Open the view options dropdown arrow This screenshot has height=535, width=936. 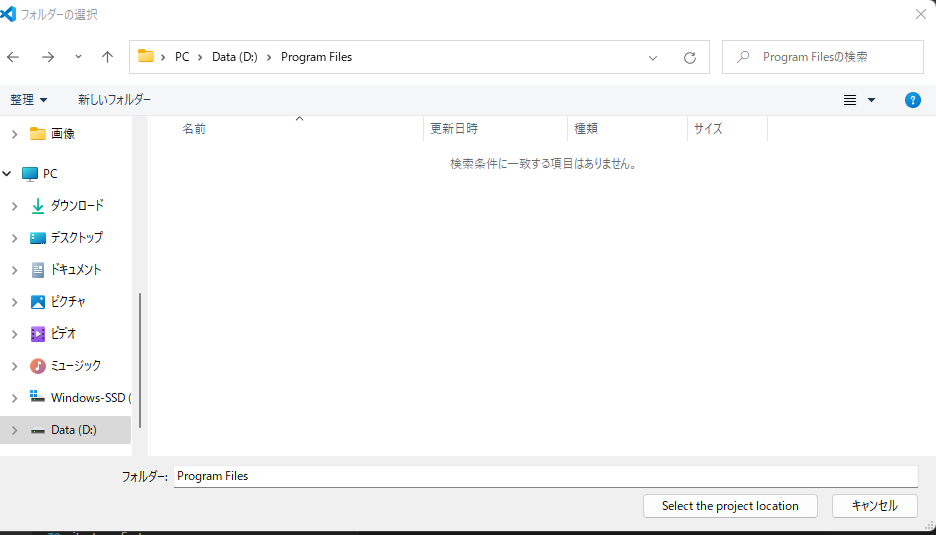click(x=871, y=100)
